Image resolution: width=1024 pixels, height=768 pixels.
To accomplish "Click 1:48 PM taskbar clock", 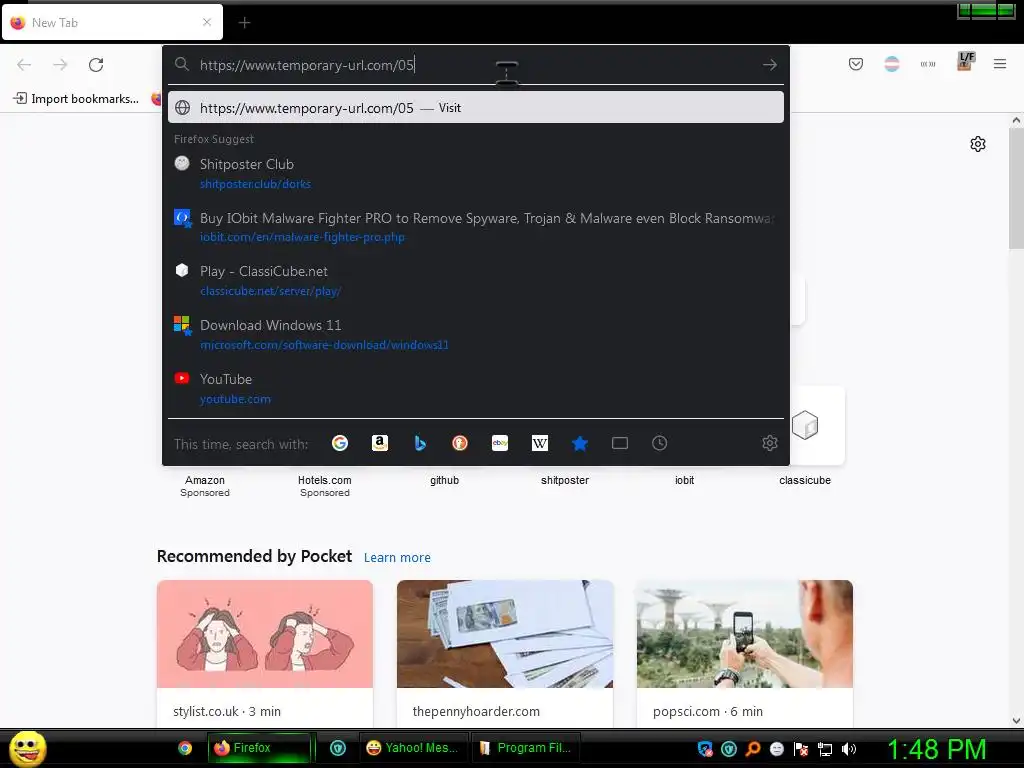I will [x=936, y=749].
